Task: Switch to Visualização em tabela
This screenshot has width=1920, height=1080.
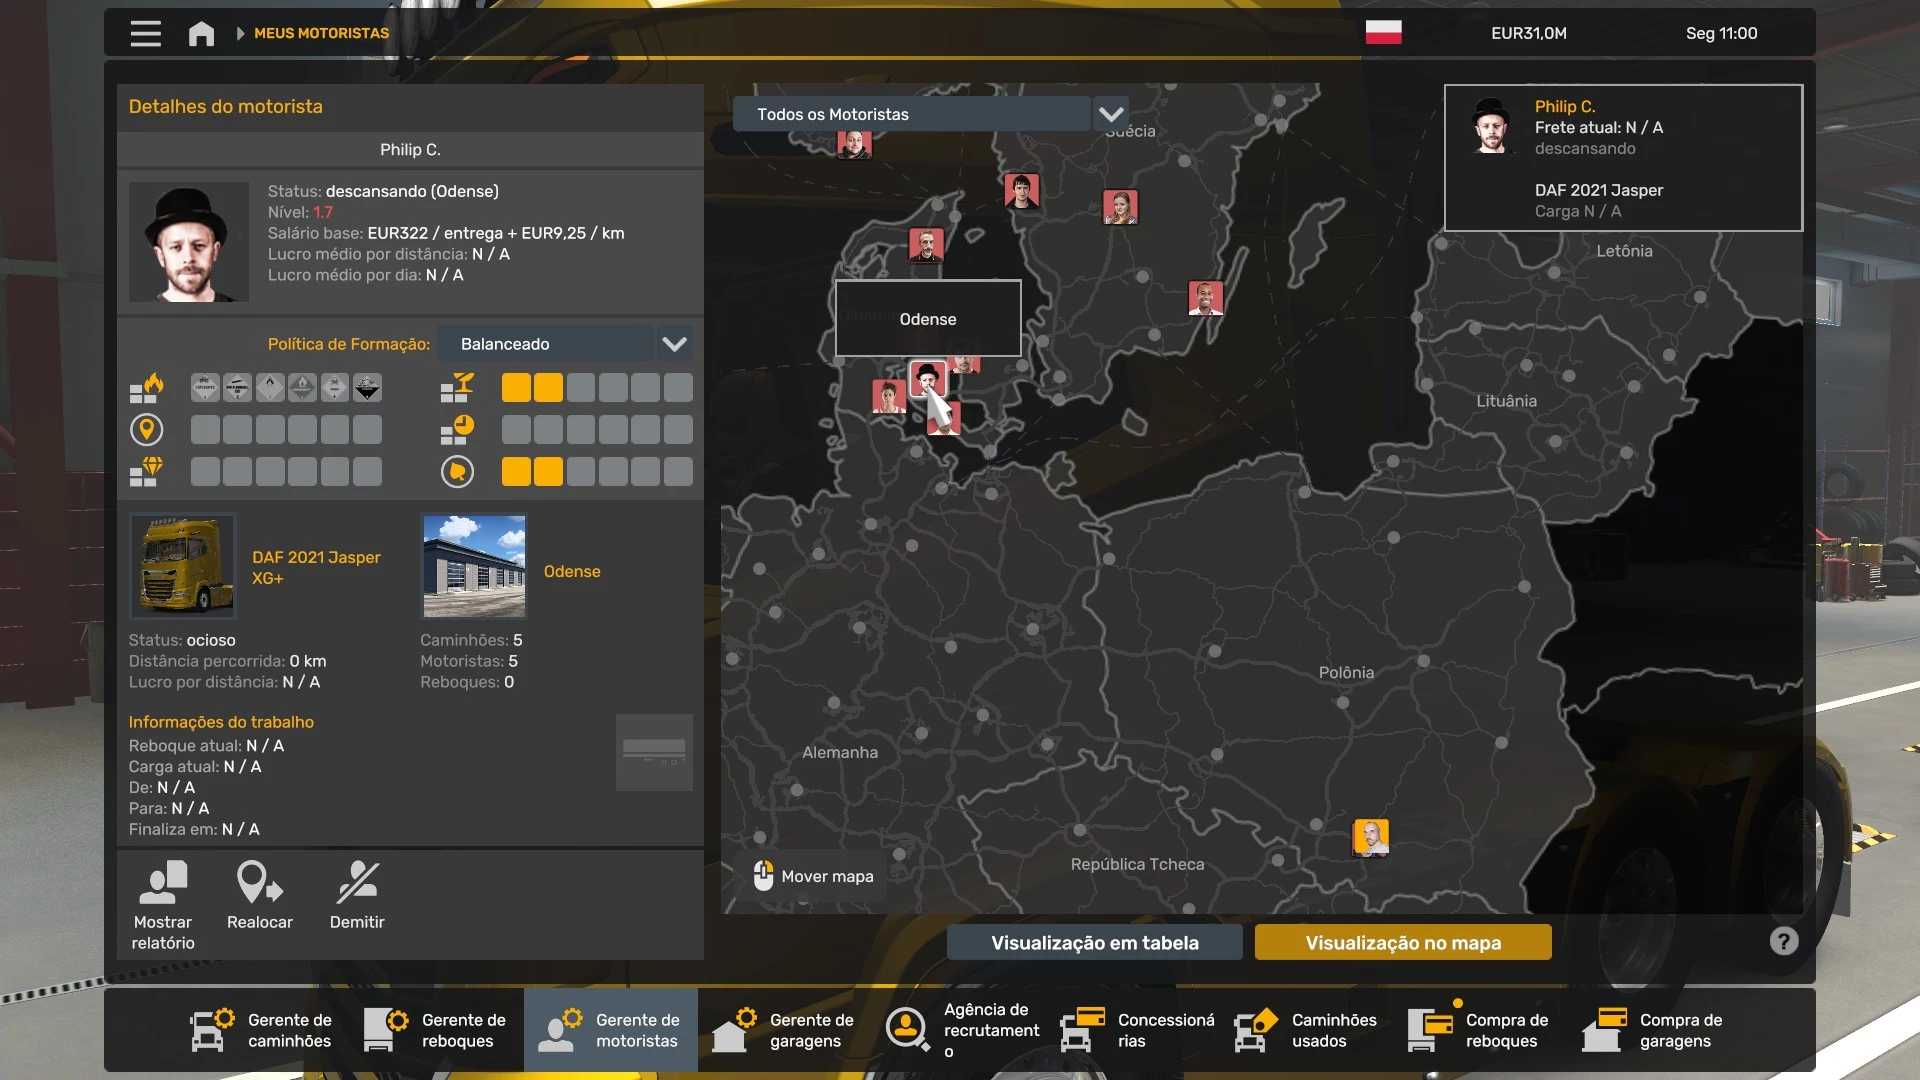Action: (x=1094, y=942)
